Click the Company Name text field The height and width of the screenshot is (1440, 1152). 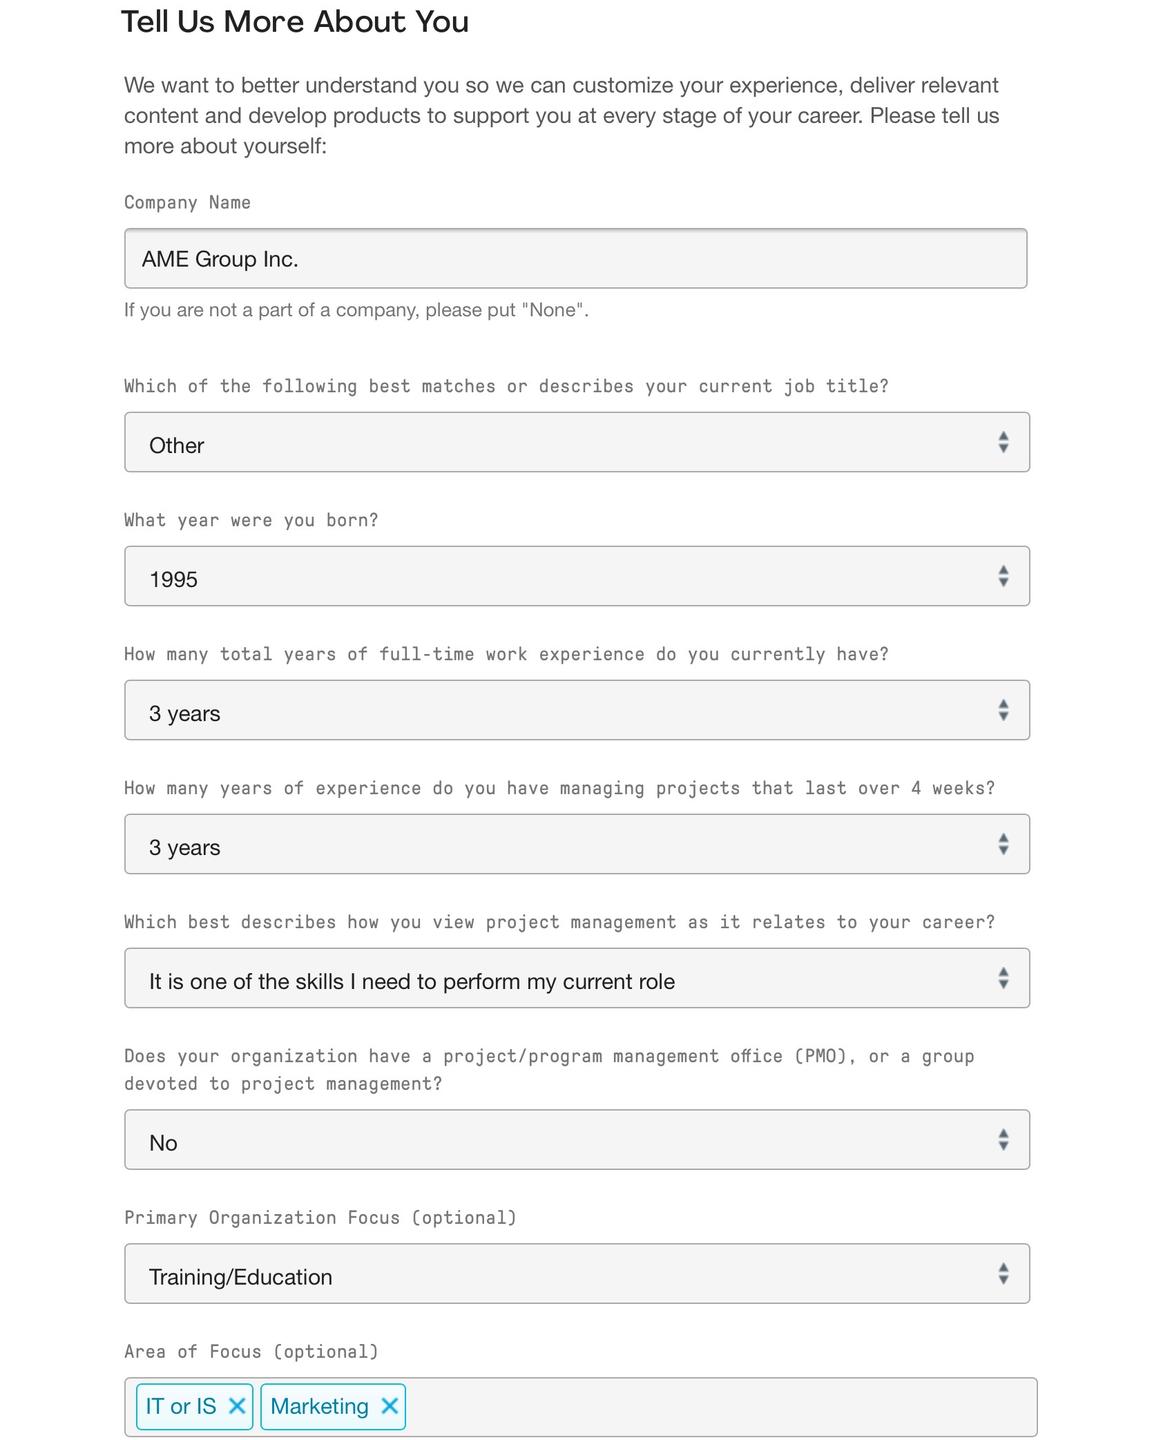575,259
